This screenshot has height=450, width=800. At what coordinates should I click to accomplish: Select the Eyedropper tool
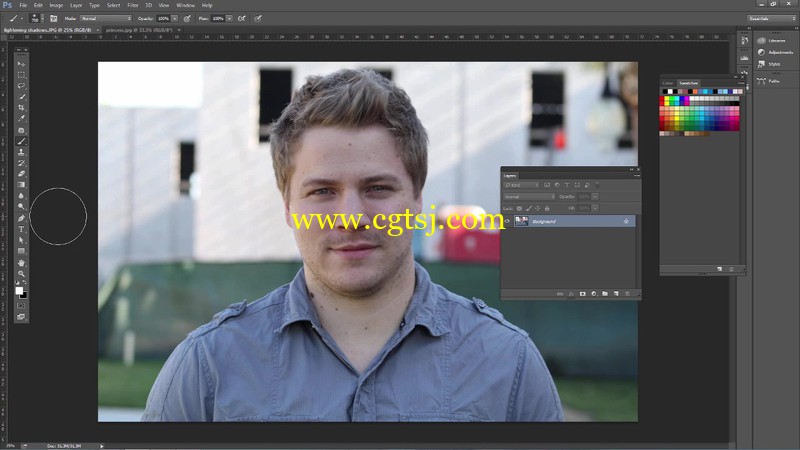point(21,119)
